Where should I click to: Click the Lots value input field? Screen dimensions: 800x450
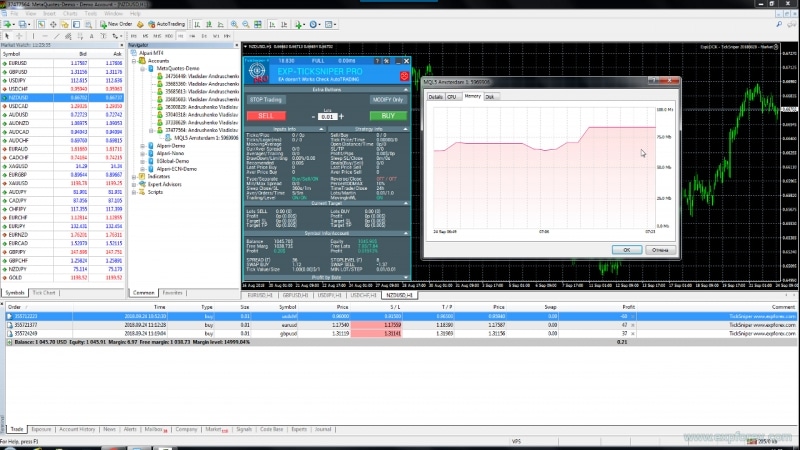coord(326,117)
